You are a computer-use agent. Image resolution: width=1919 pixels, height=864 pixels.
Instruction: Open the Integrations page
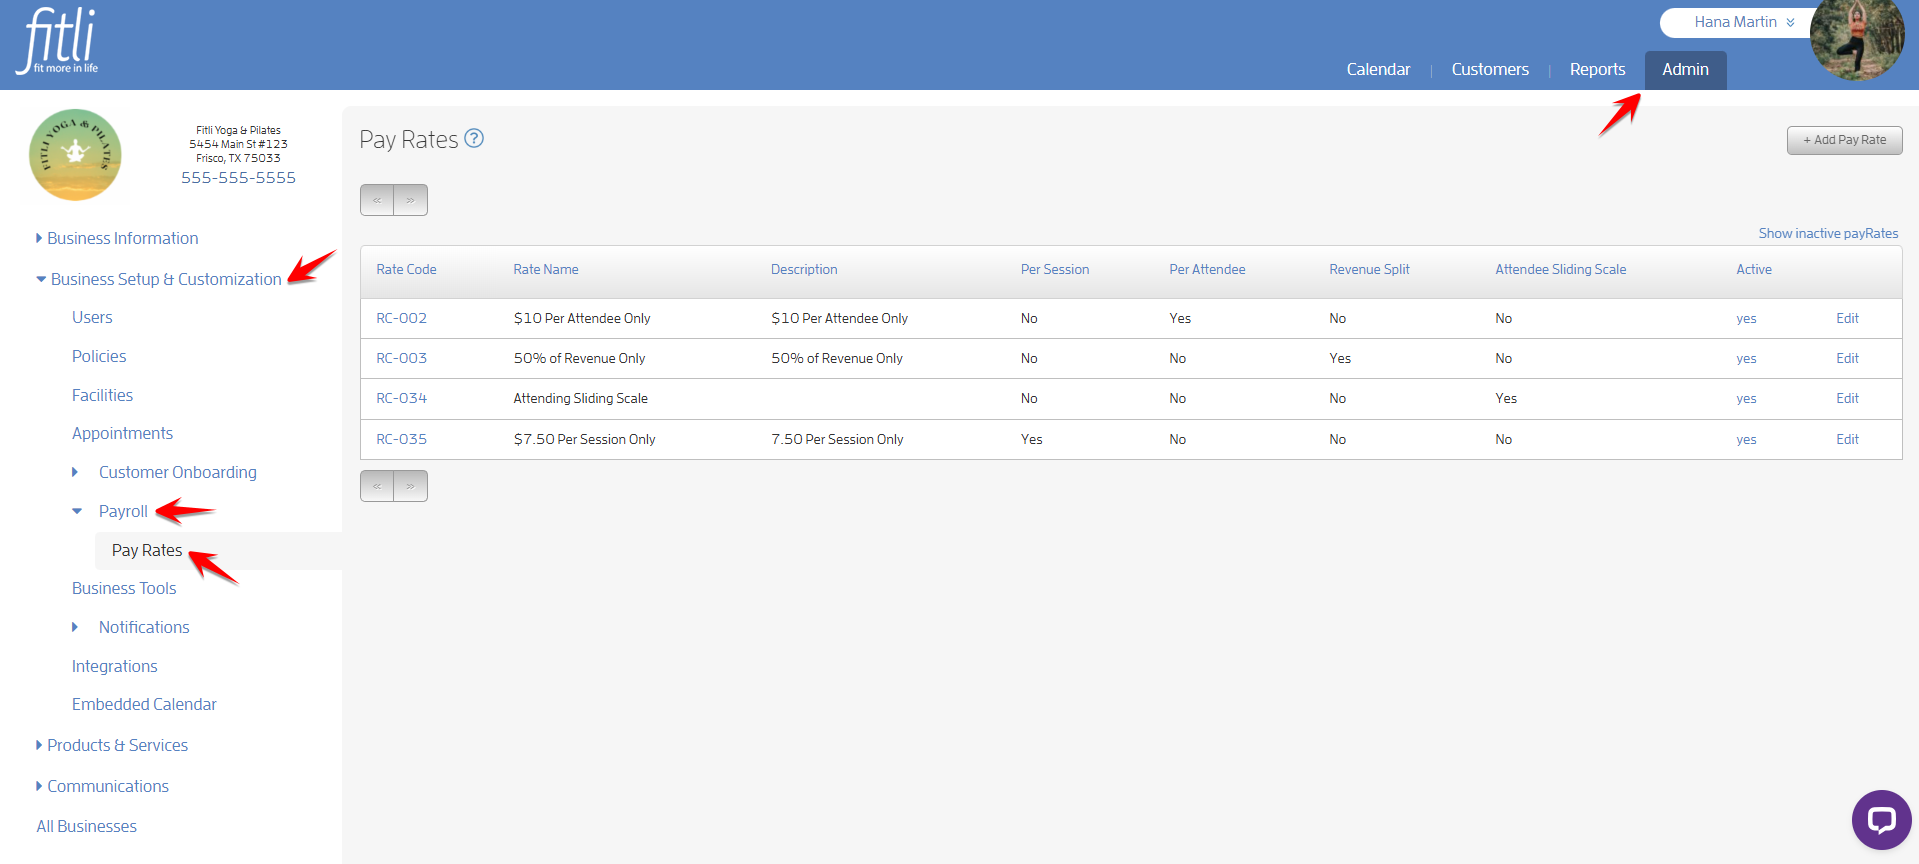(114, 666)
